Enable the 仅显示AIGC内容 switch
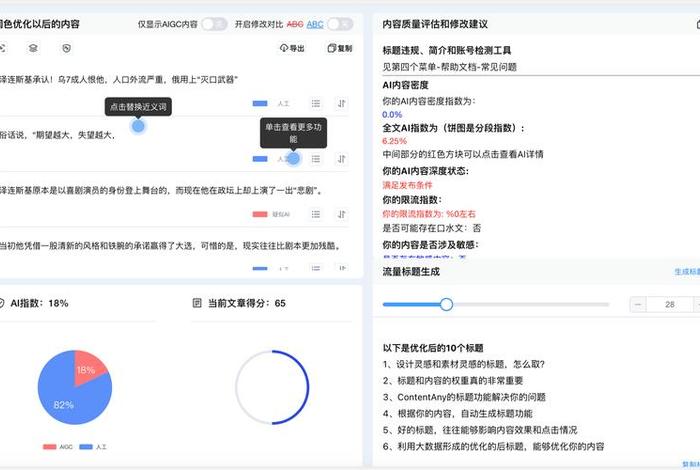 214,24
